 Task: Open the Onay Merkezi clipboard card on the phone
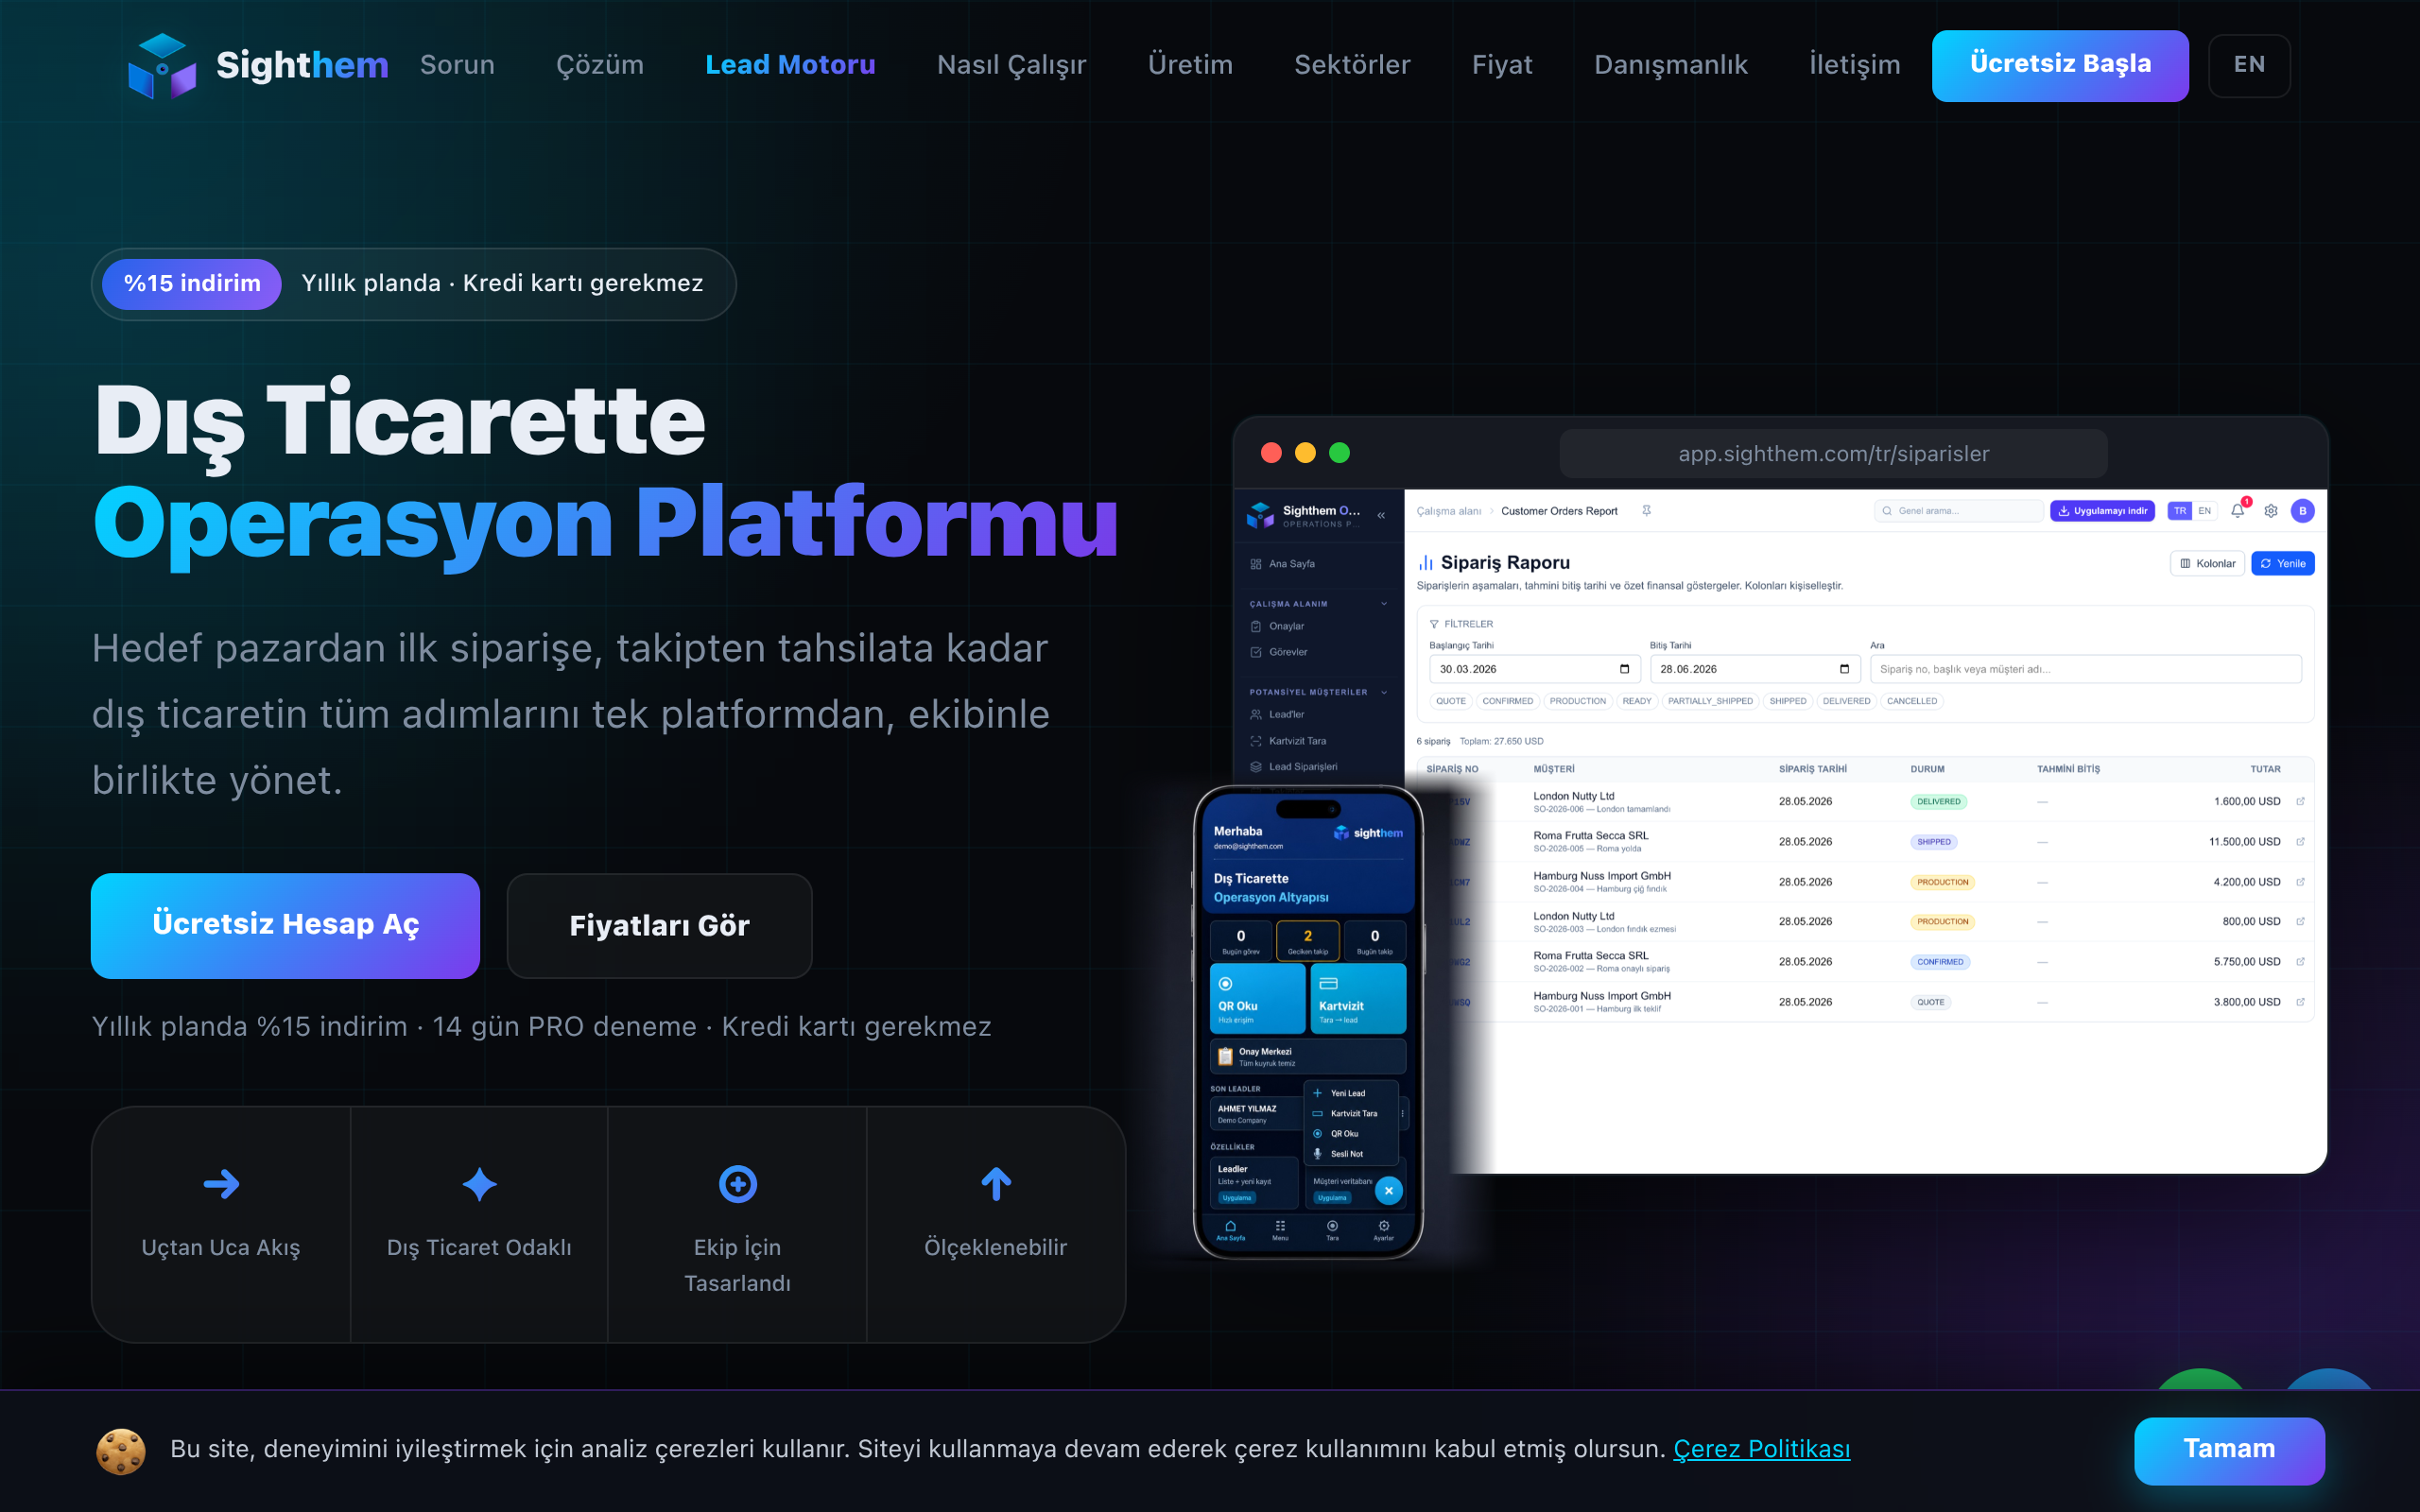coord(1308,1057)
